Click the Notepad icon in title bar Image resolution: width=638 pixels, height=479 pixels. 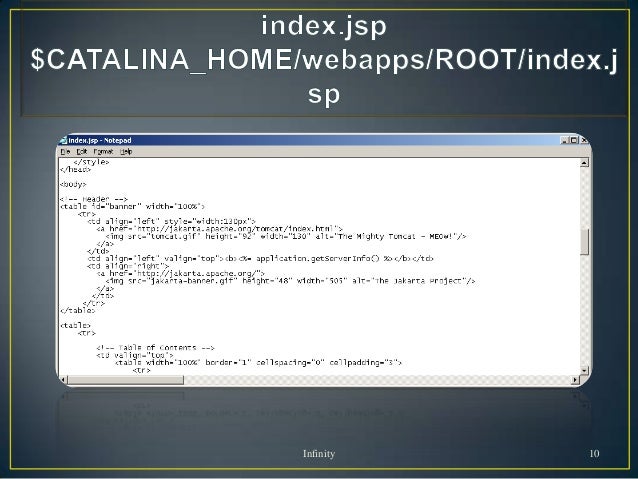click(63, 140)
